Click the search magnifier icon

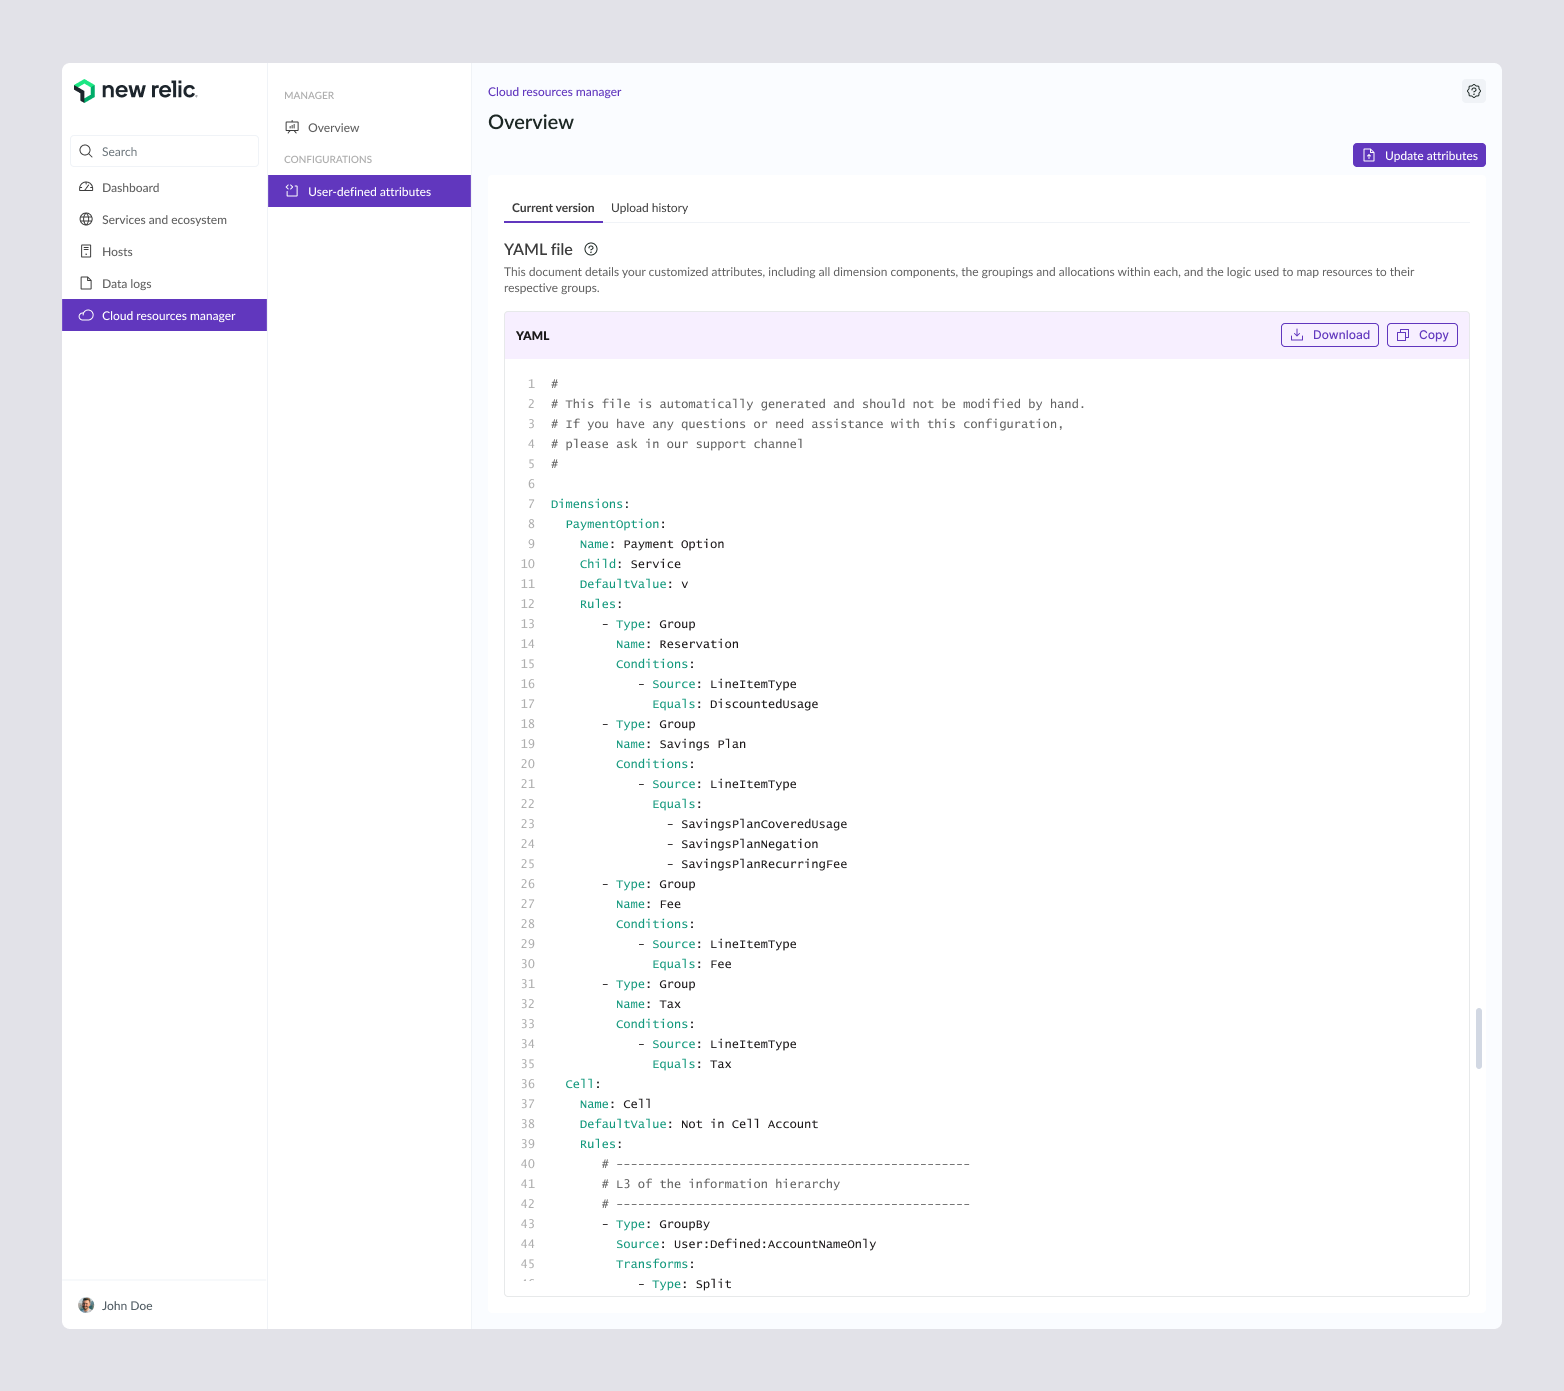pyautogui.click(x=86, y=151)
